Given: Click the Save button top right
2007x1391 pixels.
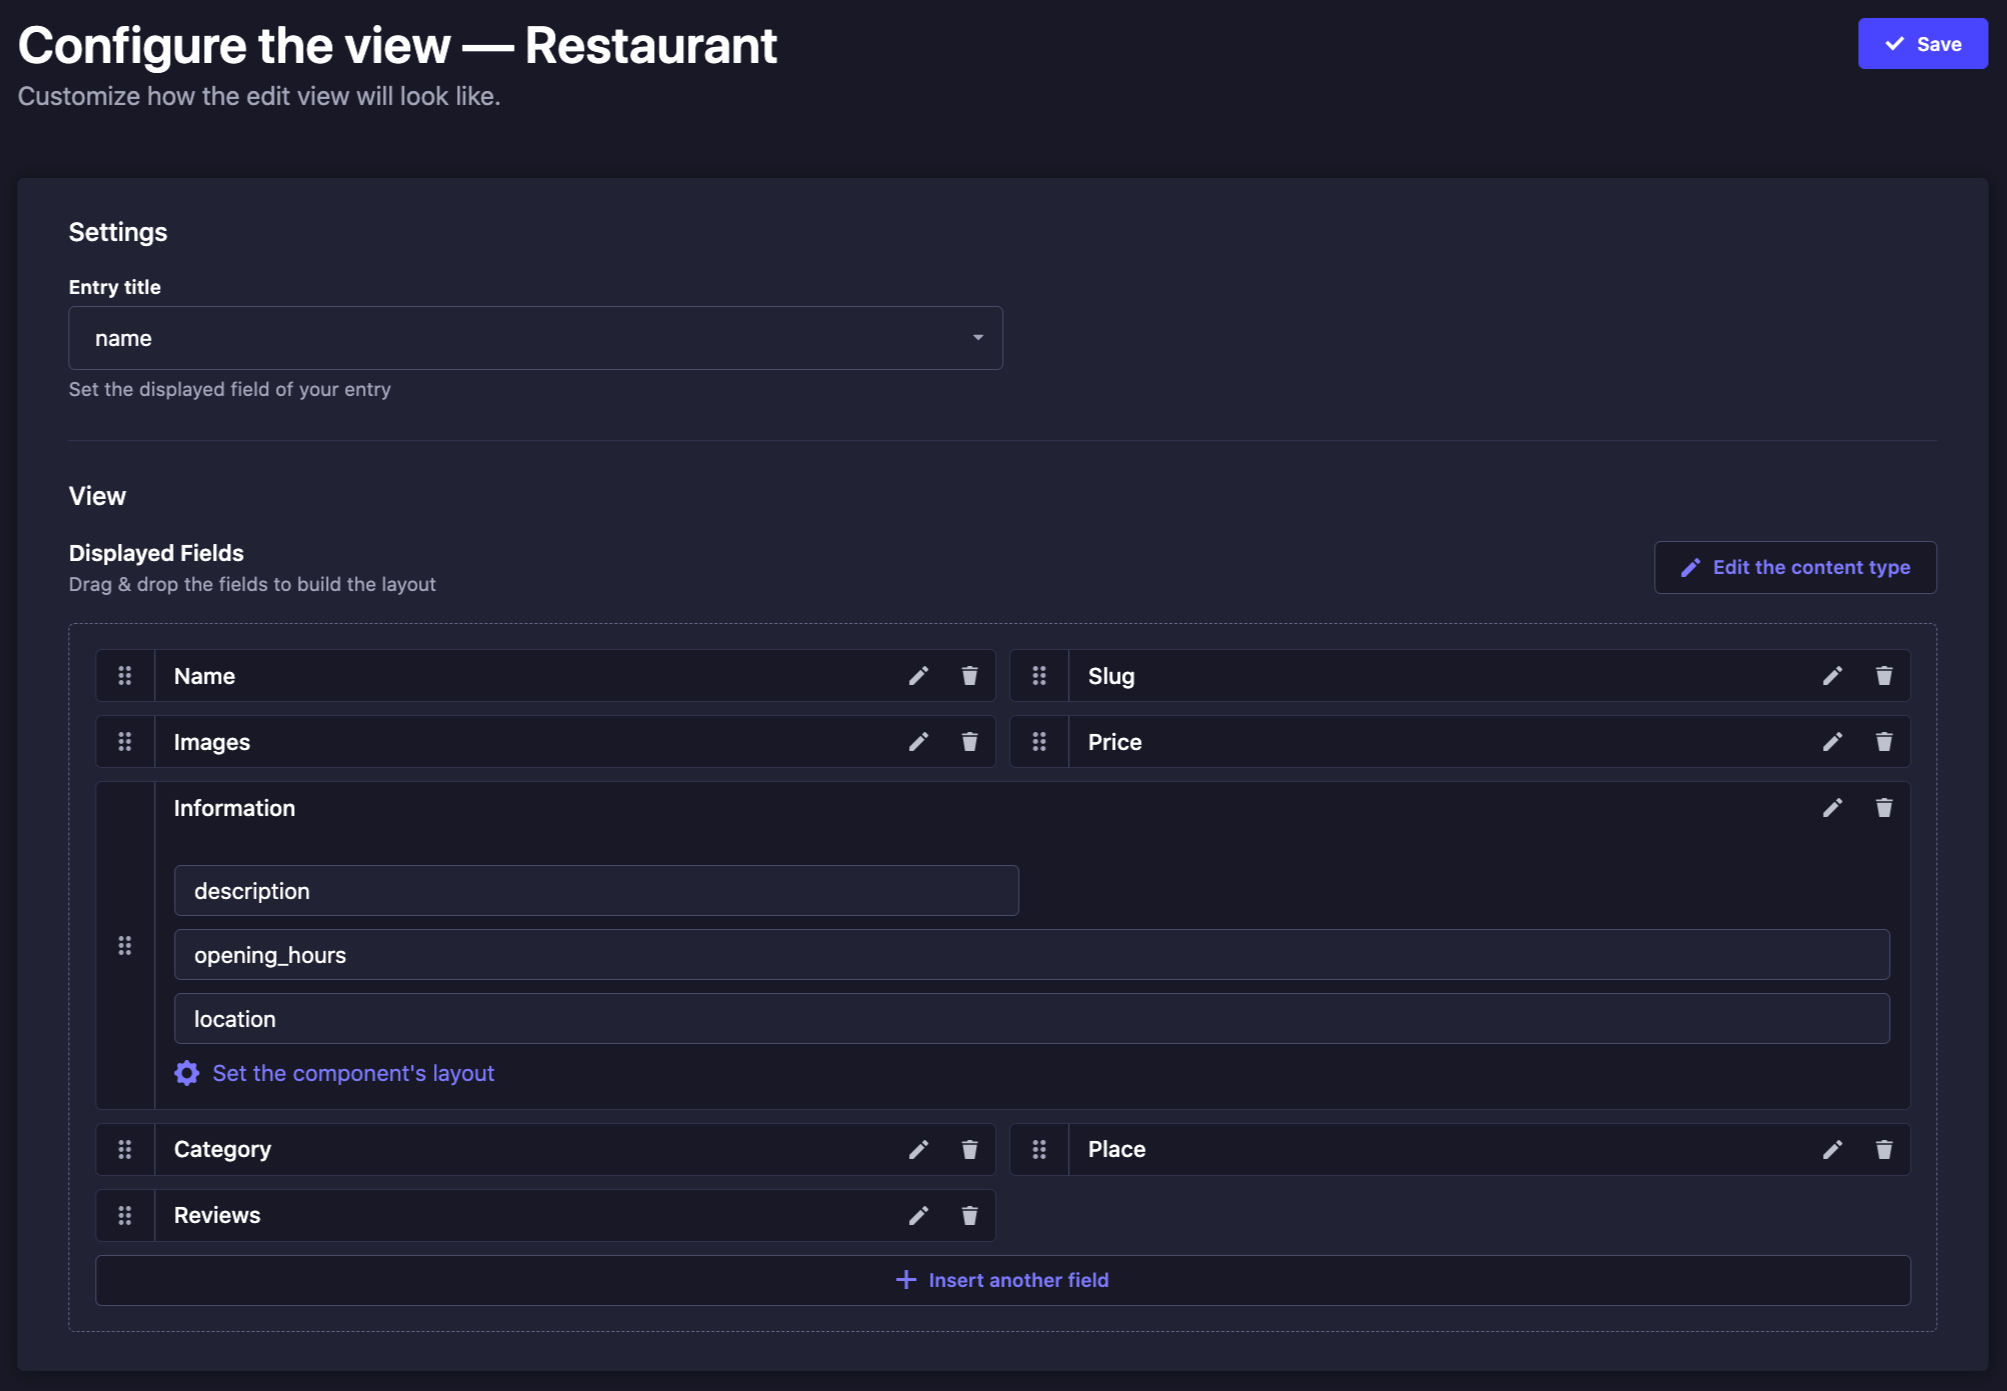Looking at the screenshot, I should [x=1925, y=43].
